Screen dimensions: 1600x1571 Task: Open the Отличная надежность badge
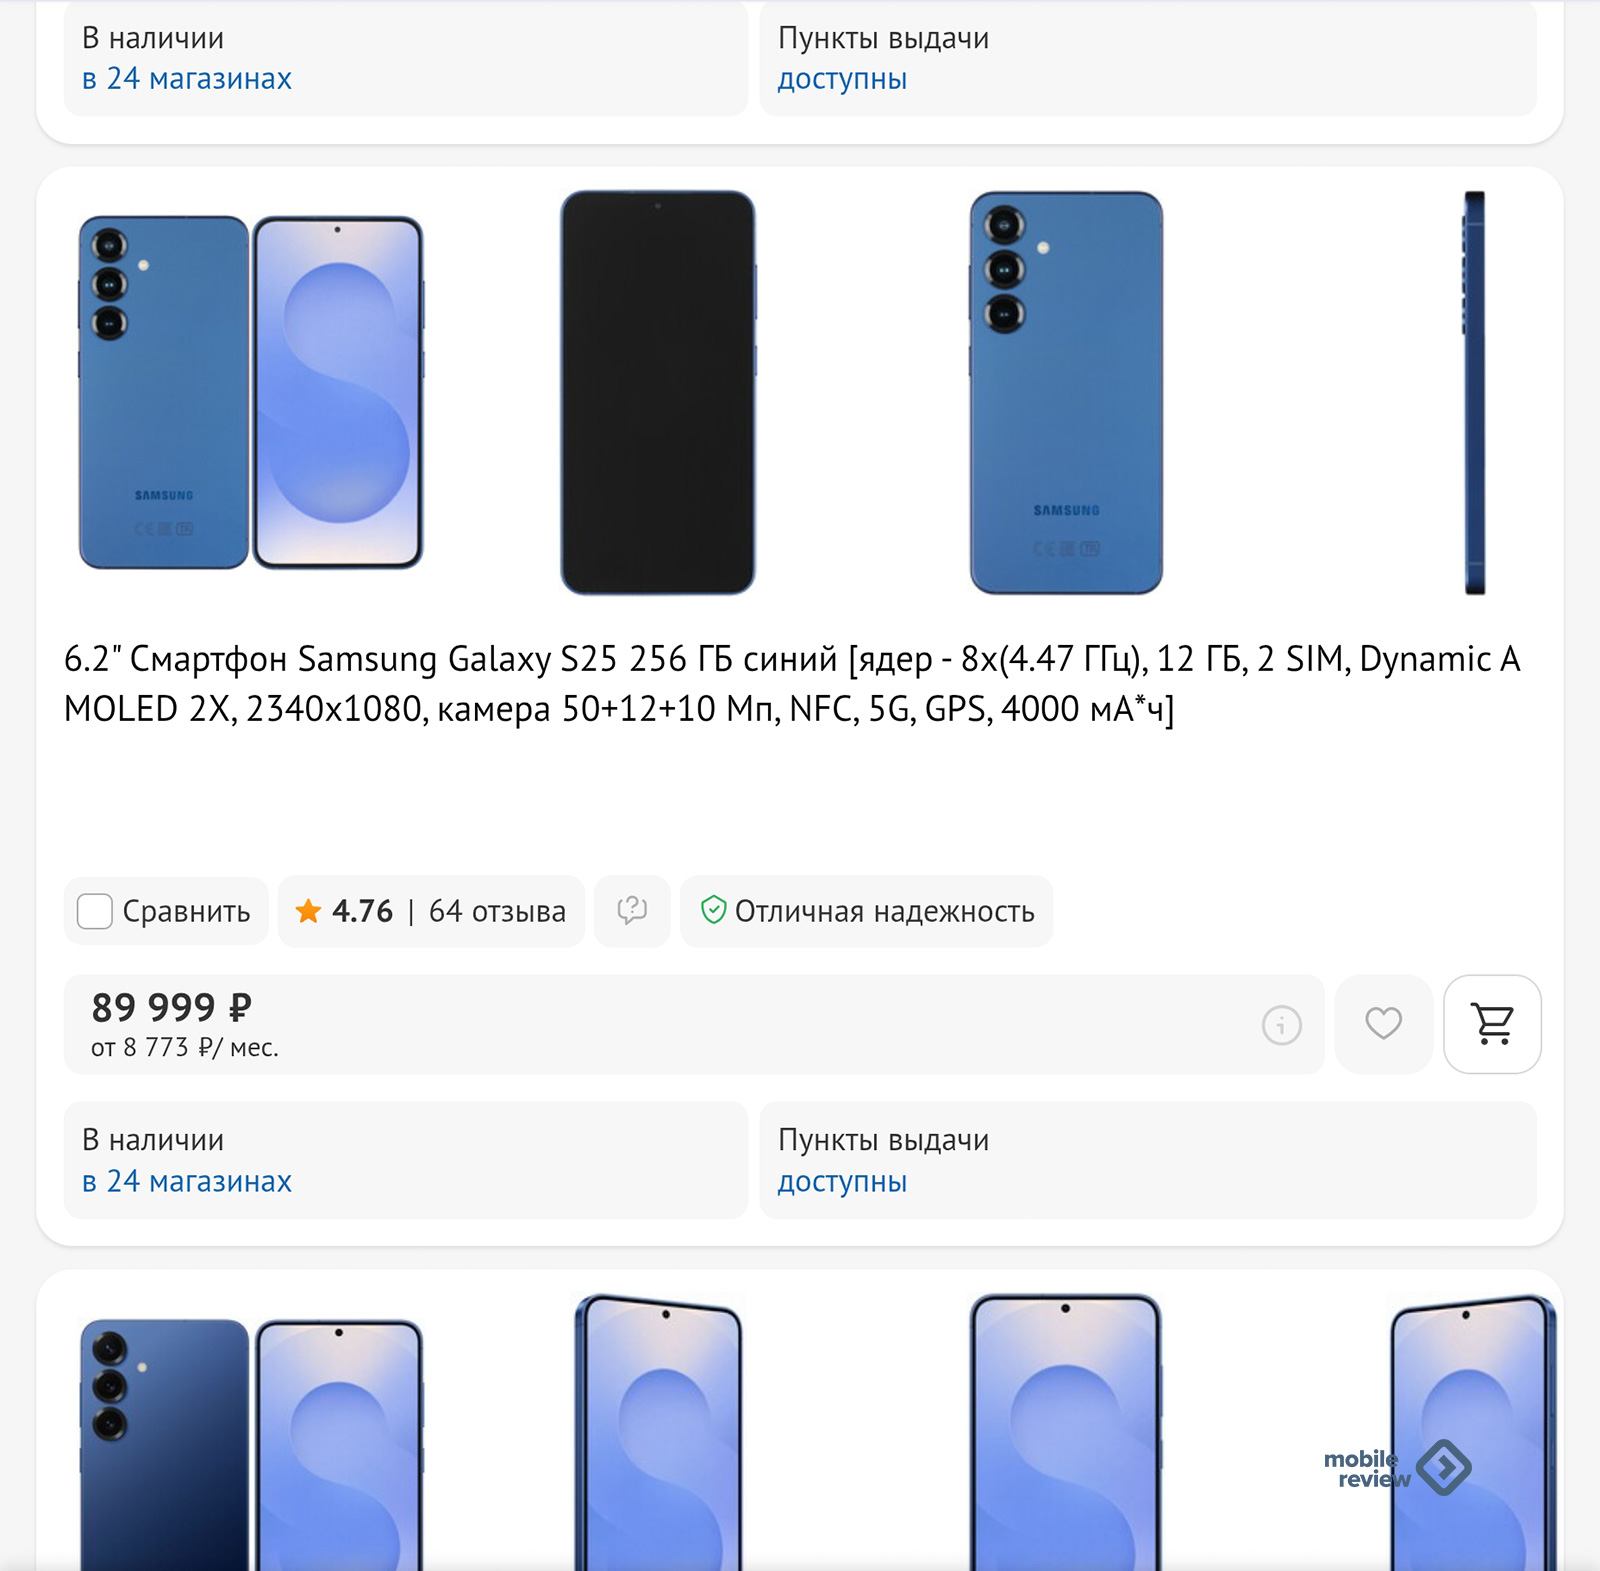coord(866,911)
